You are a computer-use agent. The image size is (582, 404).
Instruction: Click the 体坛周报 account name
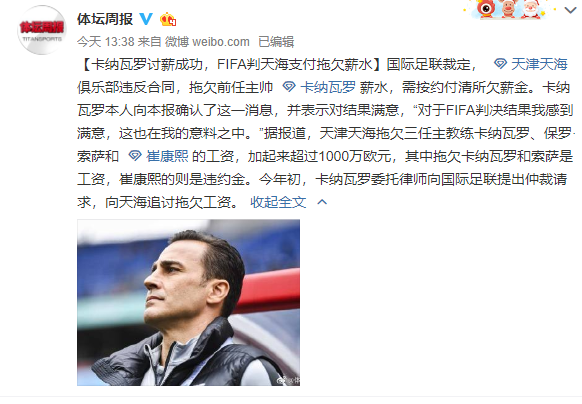coord(105,19)
